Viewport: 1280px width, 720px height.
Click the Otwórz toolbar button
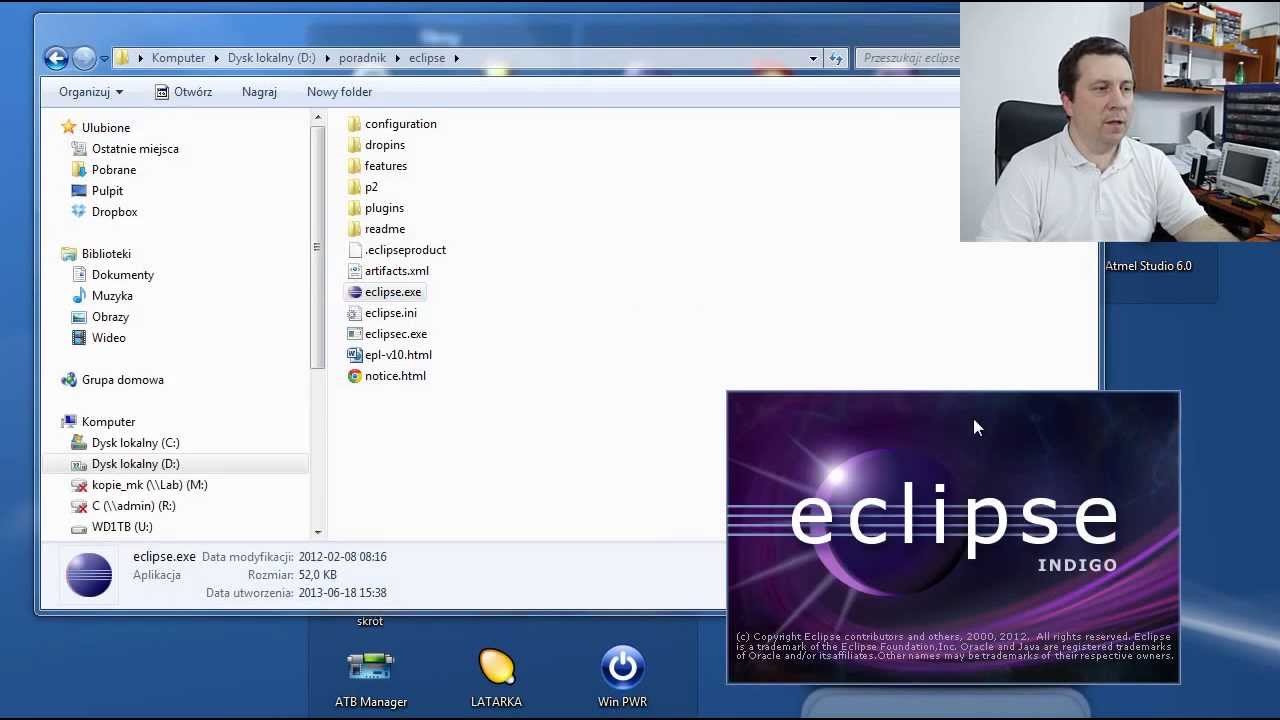point(184,92)
